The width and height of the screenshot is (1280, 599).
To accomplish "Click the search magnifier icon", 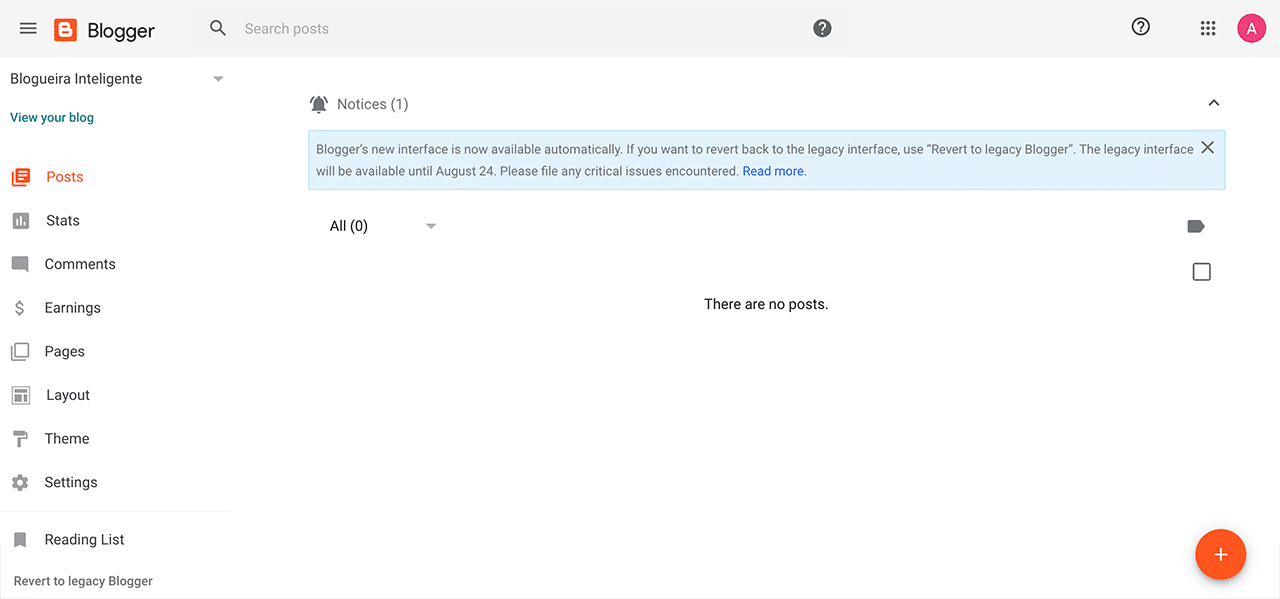I will [218, 28].
